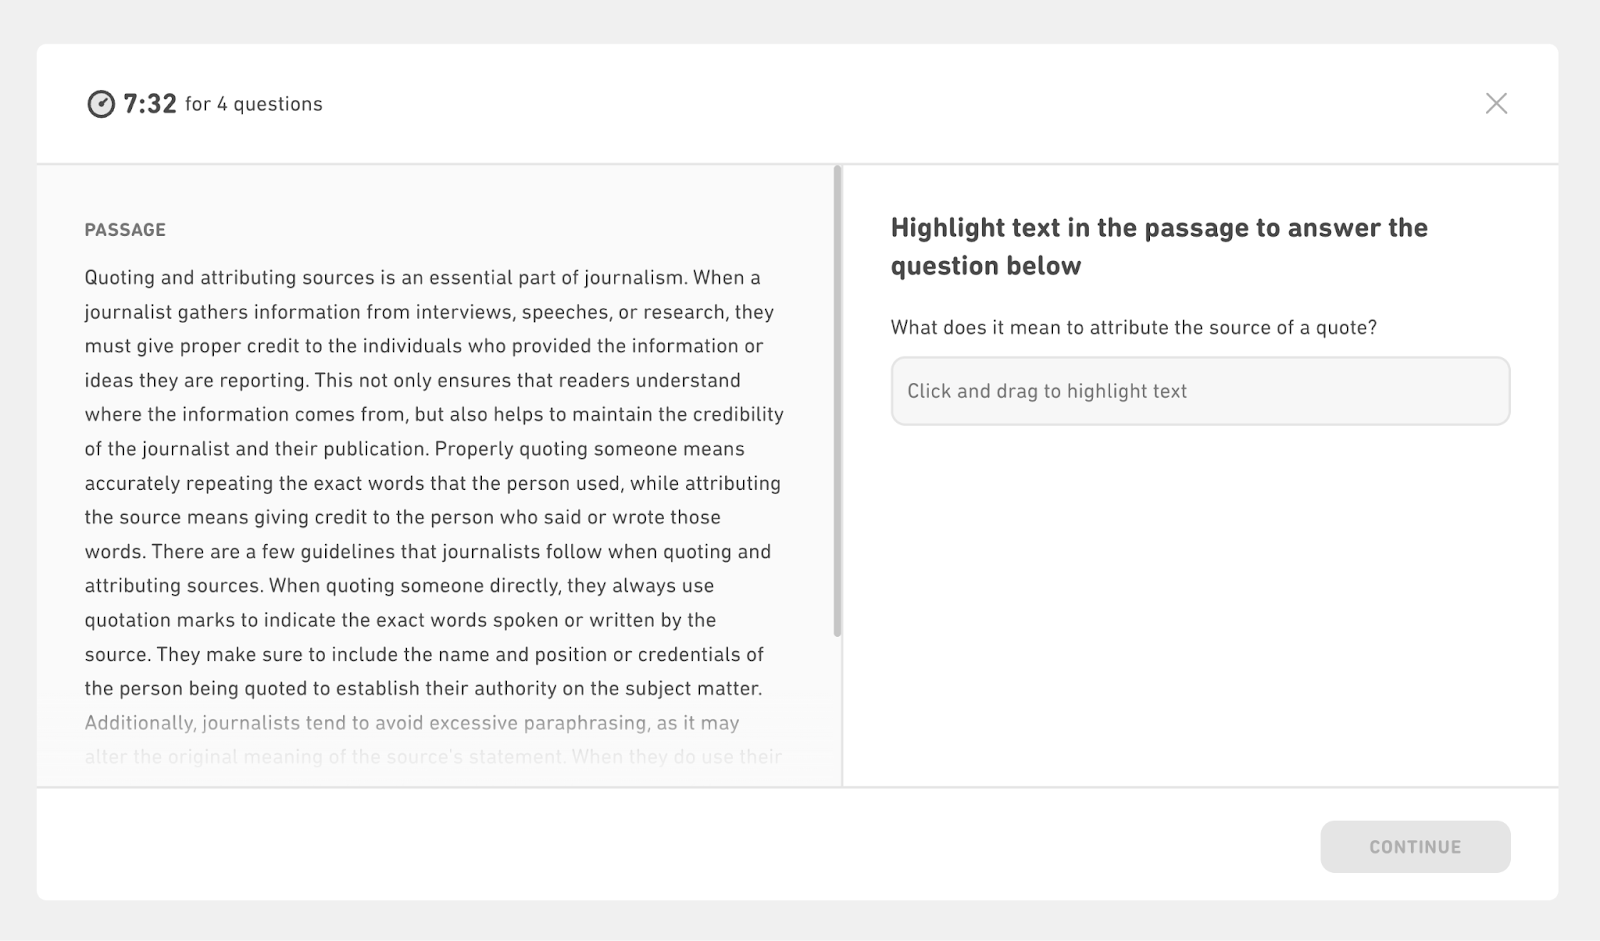Click the word "Properly" in the passage
1600x941 pixels.
tap(472, 449)
